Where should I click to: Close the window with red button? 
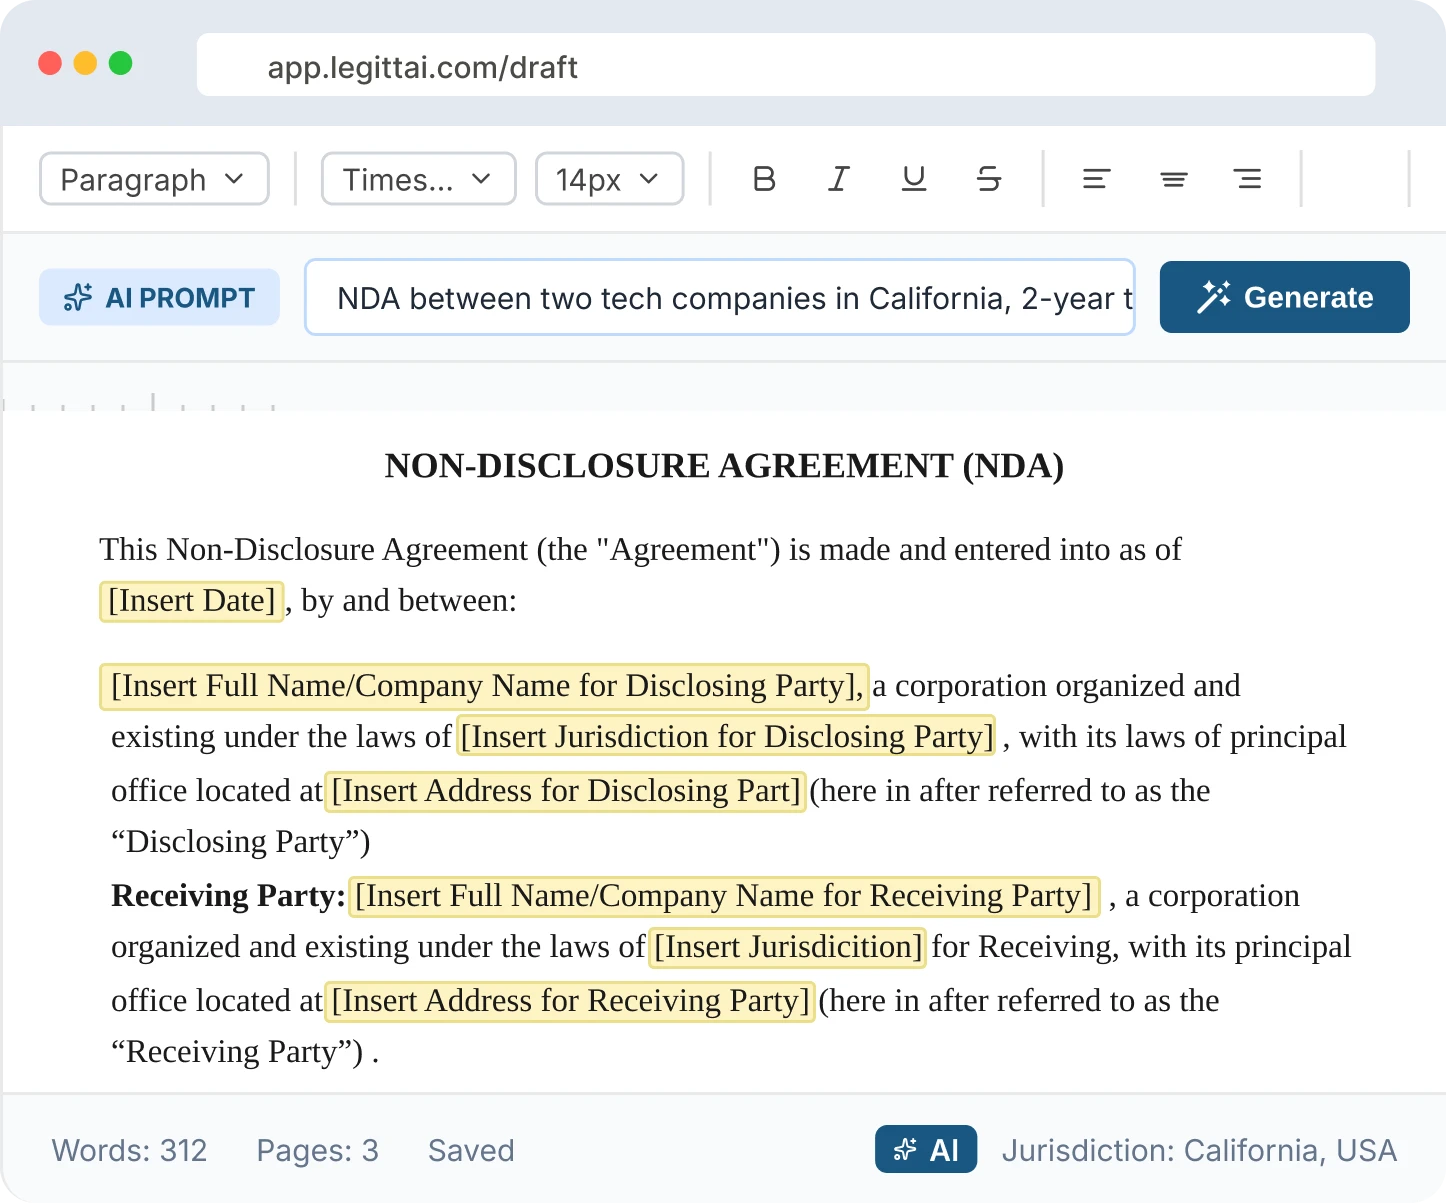50,63
